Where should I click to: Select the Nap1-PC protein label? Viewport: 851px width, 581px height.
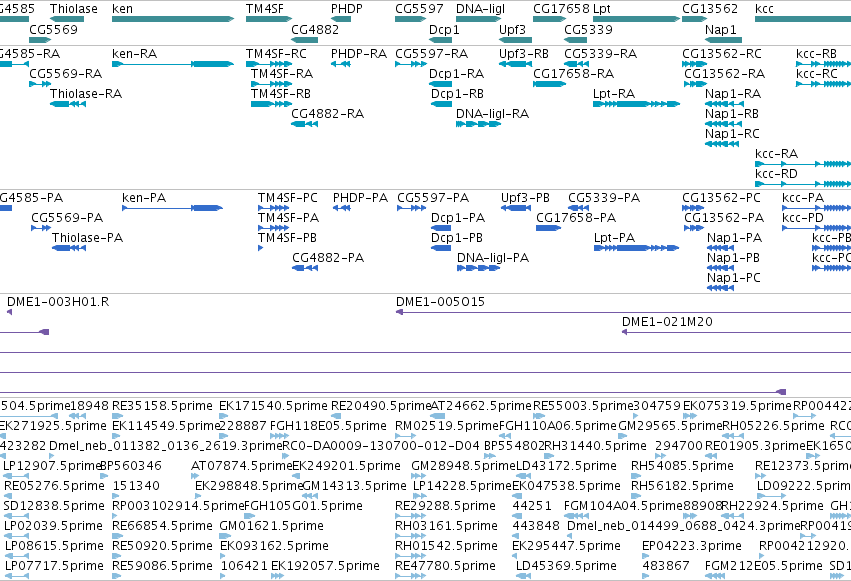coord(733,278)
